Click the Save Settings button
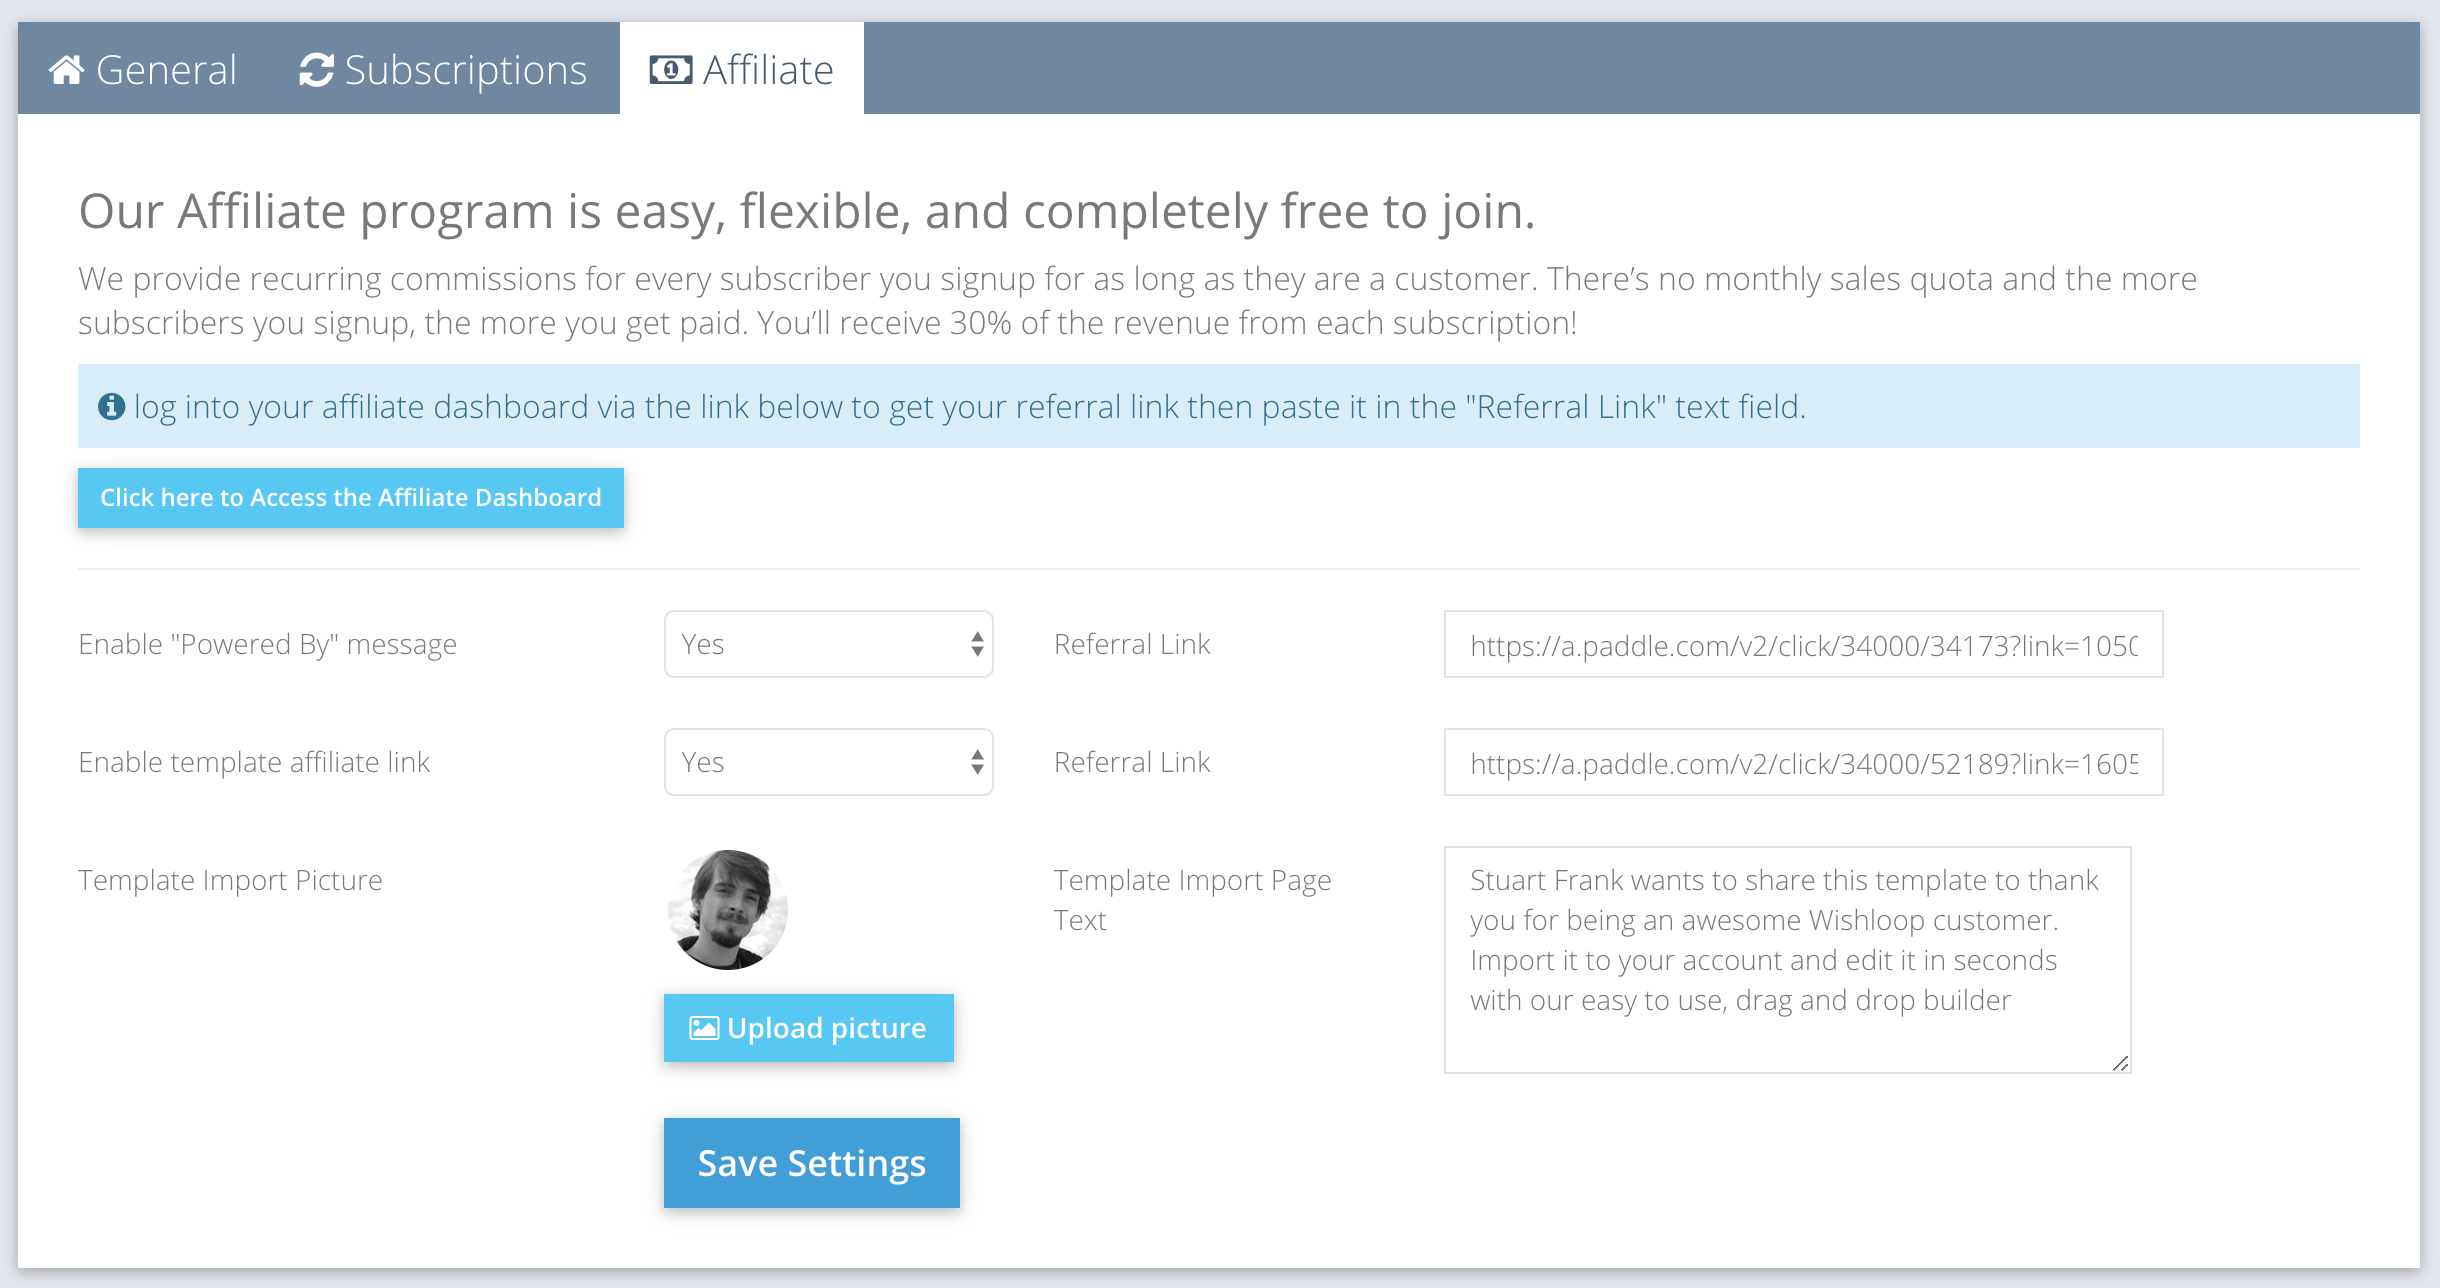This screenshot has height=1288, width=2440. click(811, 1163)
